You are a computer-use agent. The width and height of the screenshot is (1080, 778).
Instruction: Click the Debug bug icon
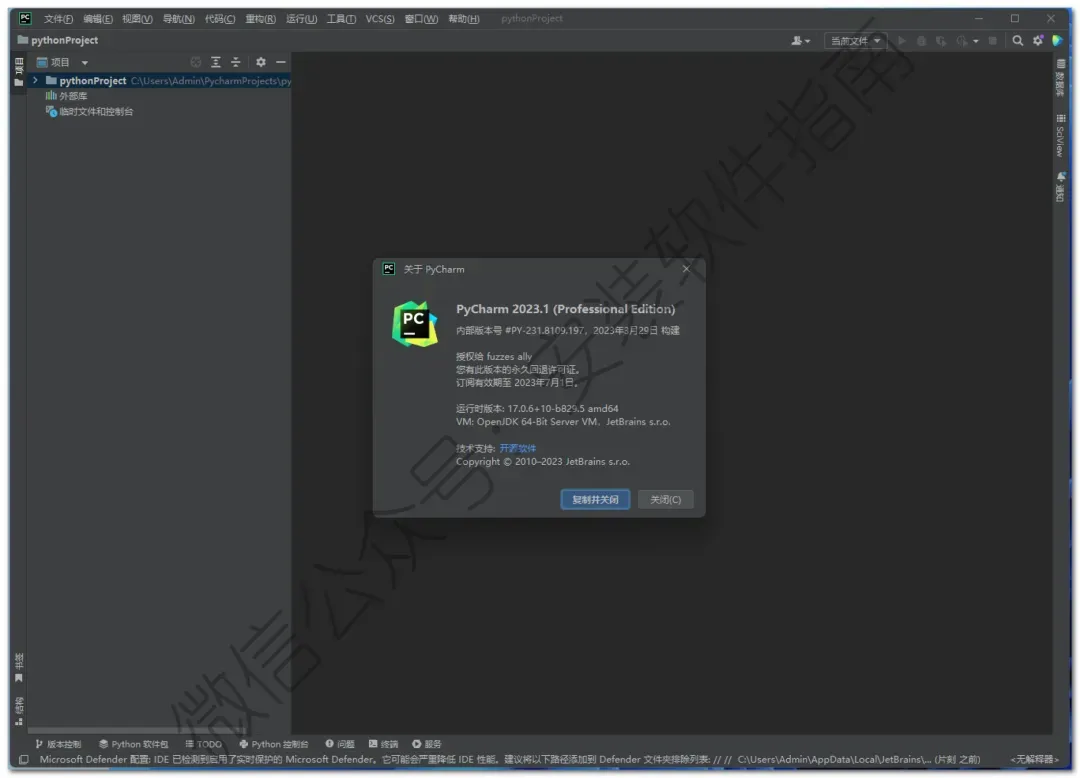[921, 41]
